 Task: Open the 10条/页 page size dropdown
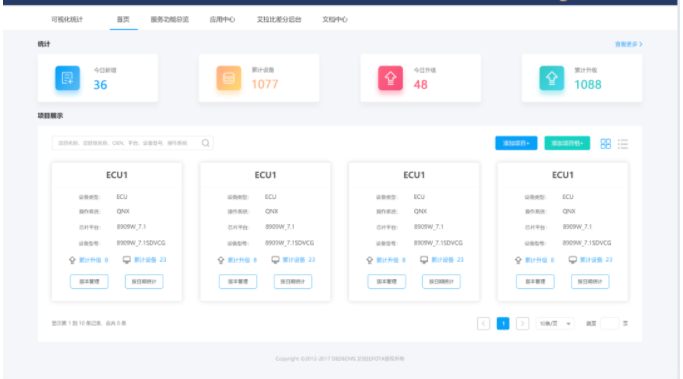pos(555,323)
